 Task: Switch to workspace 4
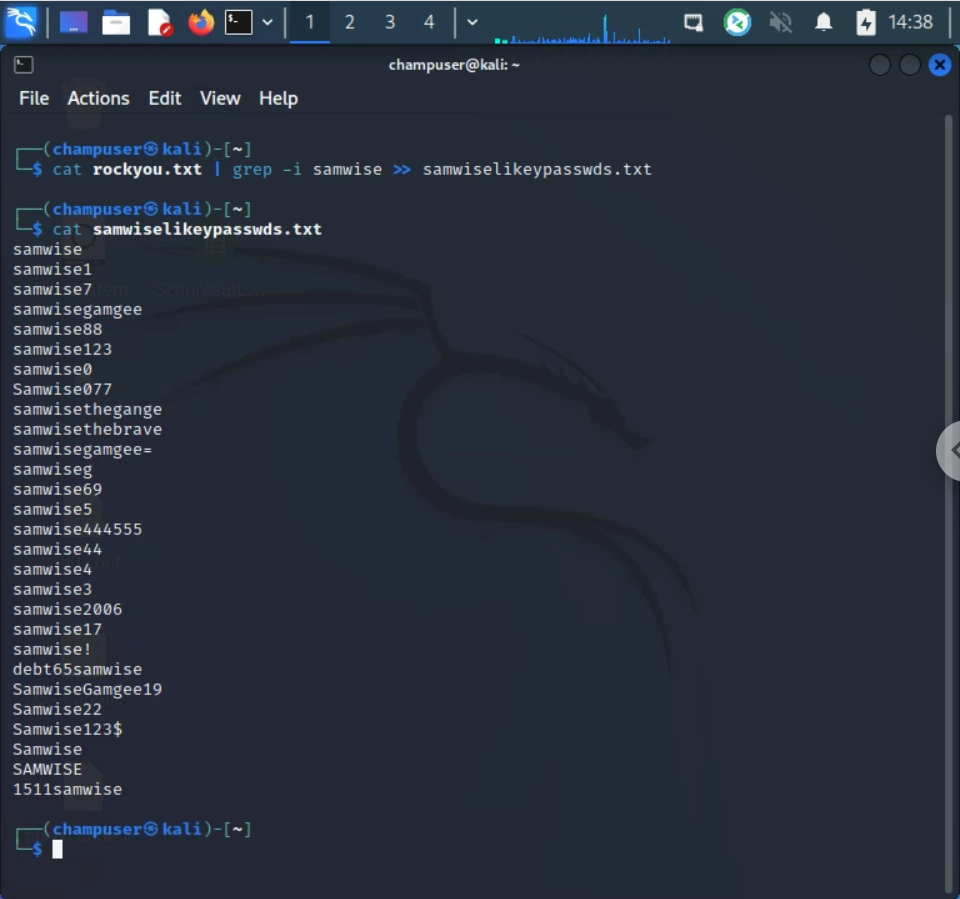point(429,23)
